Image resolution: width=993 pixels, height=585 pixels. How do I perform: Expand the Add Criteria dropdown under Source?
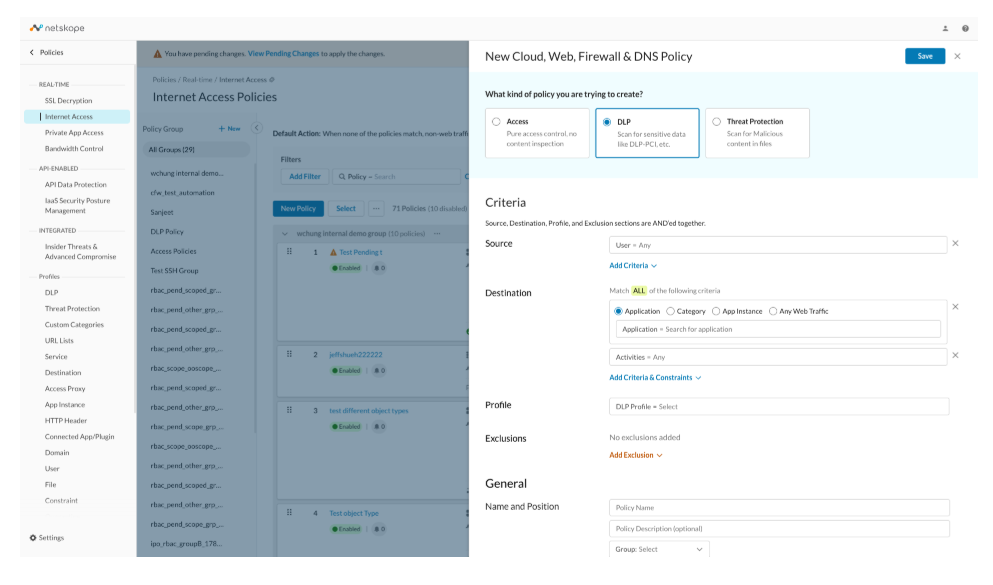[633, 266]
